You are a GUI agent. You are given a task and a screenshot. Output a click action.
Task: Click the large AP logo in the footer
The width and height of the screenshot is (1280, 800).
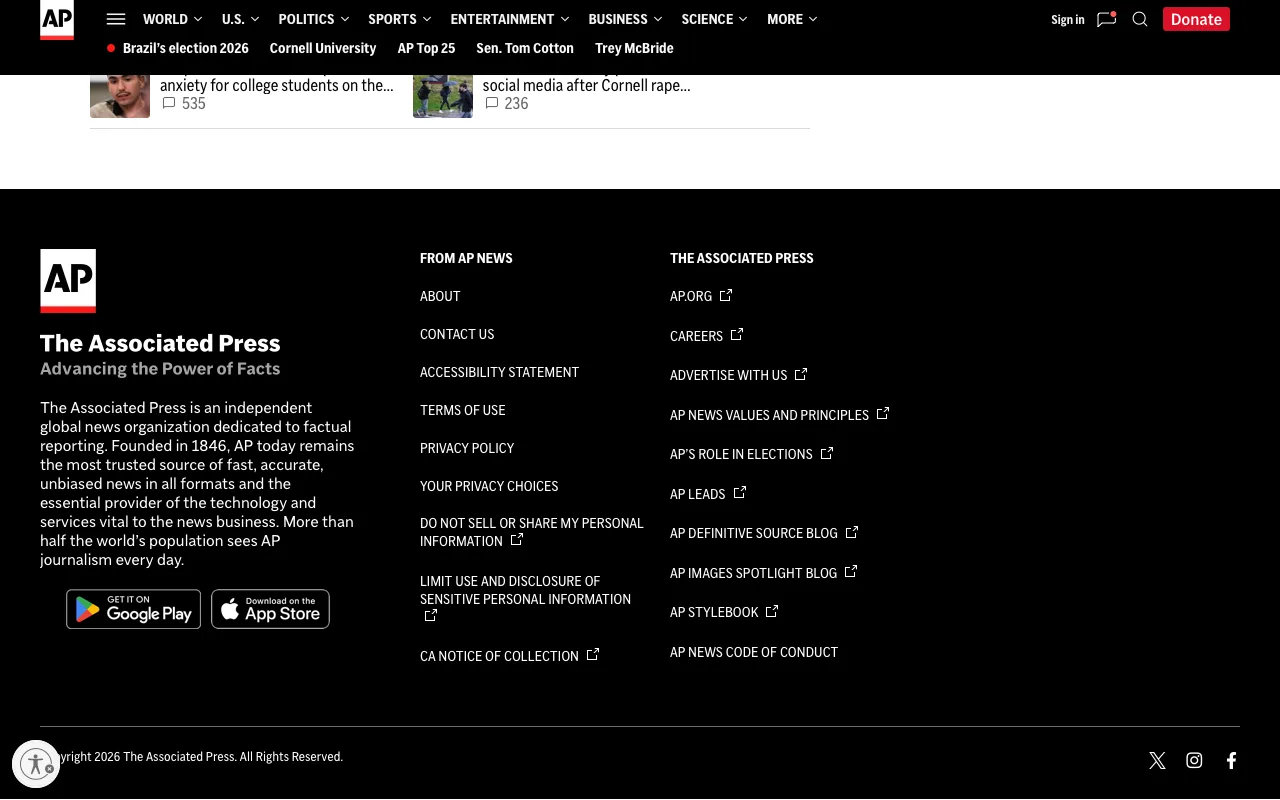click(x=68, y=281)
